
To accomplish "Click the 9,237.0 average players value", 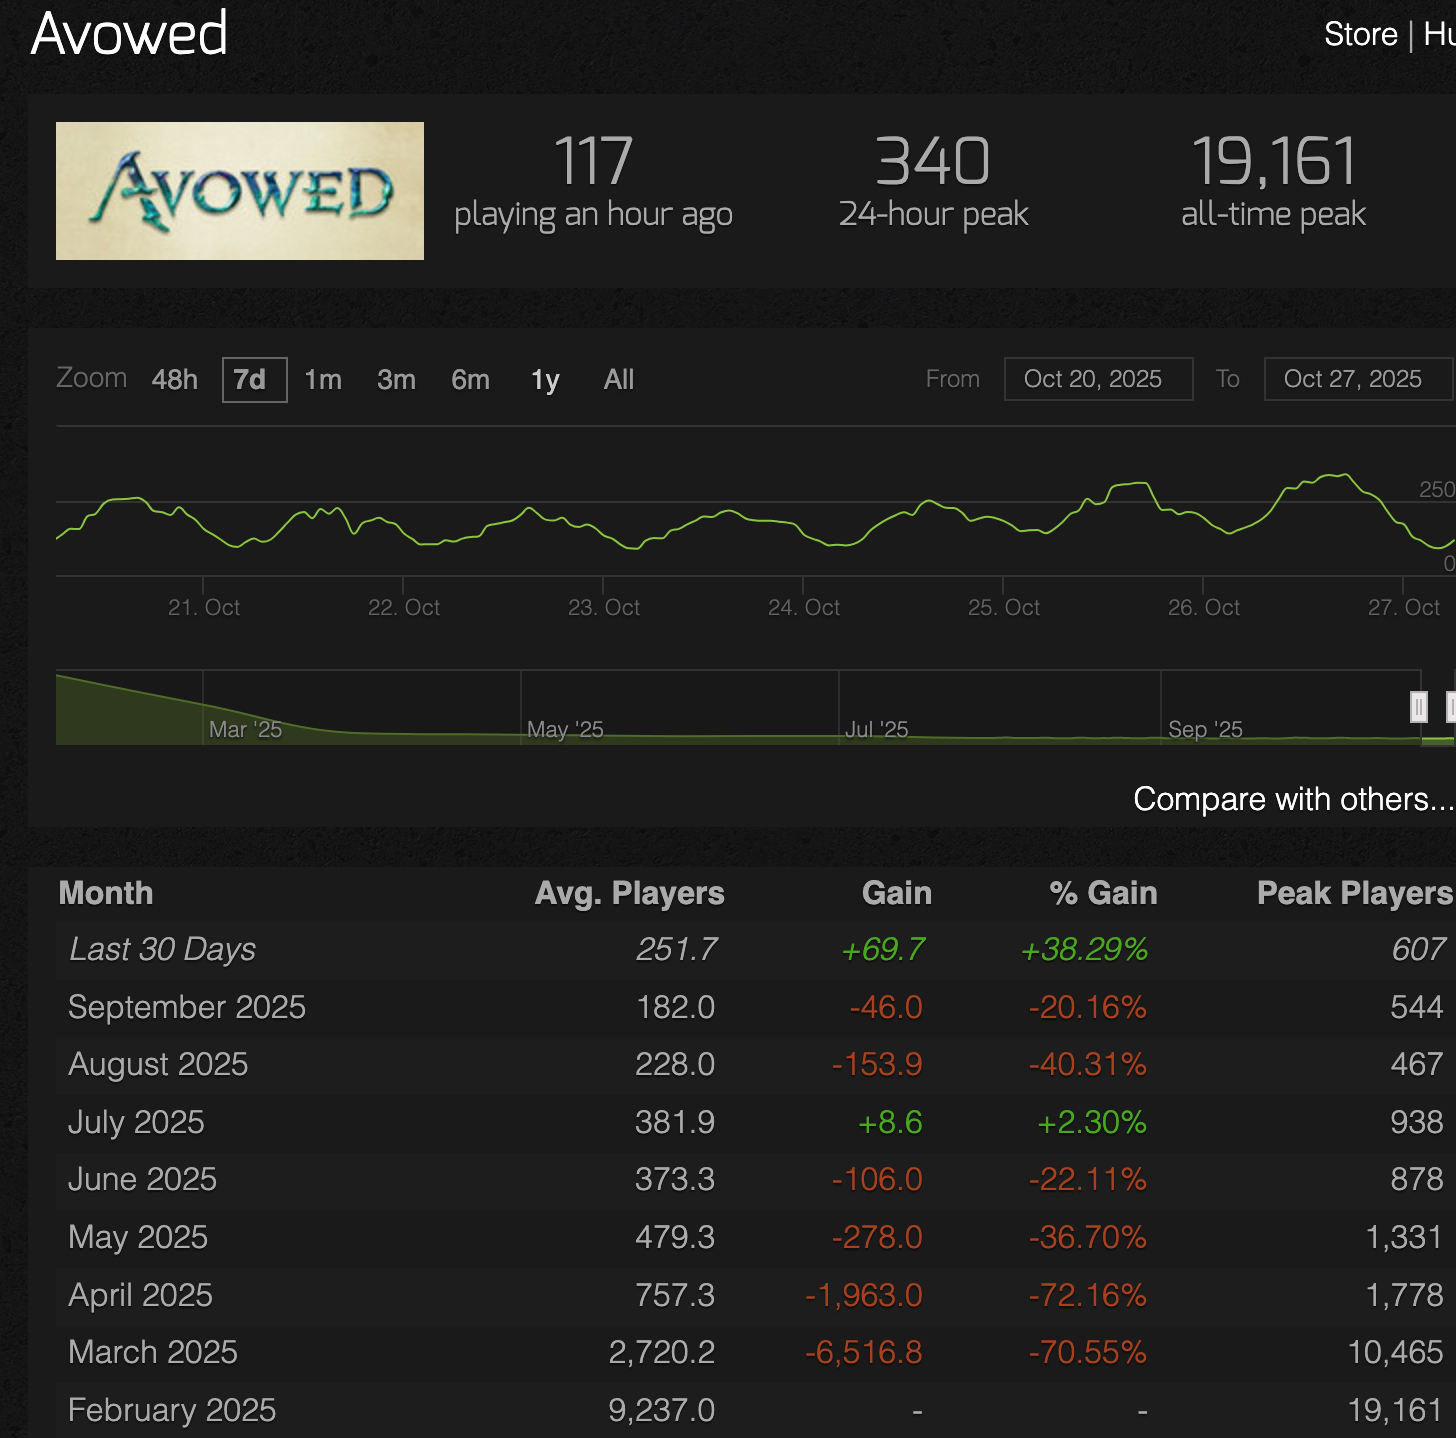I will pyautogui.click(x=662, y=1410).
